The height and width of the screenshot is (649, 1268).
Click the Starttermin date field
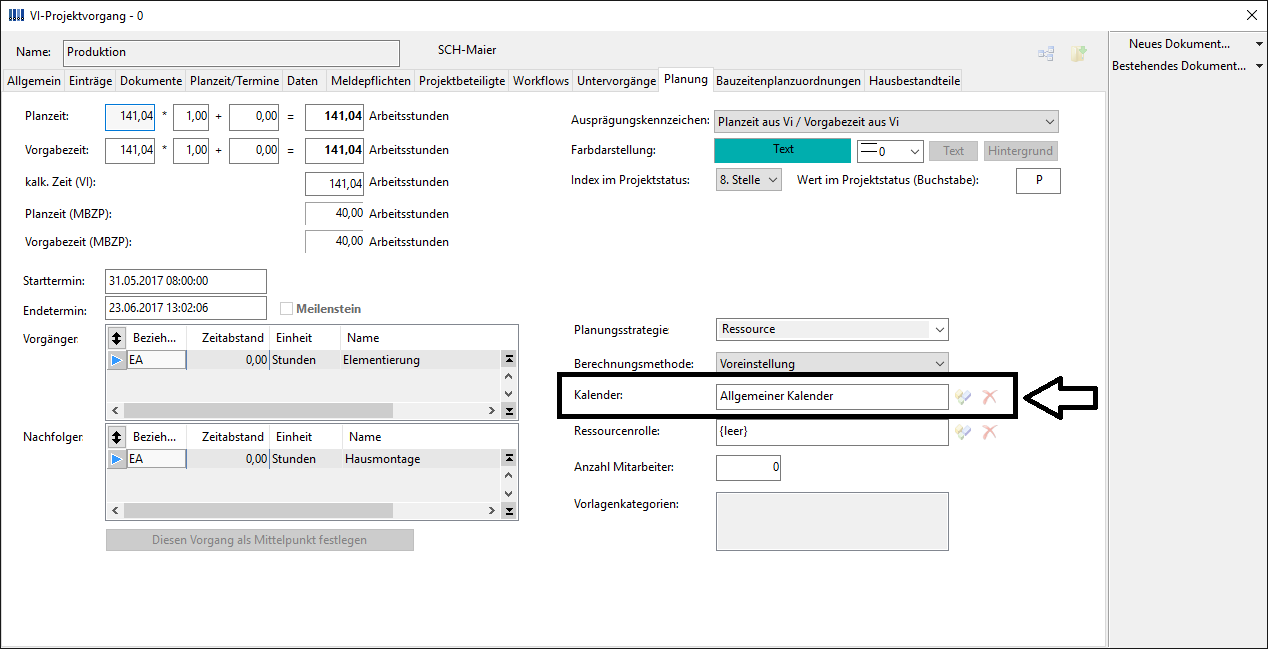(x=186, y=281)
